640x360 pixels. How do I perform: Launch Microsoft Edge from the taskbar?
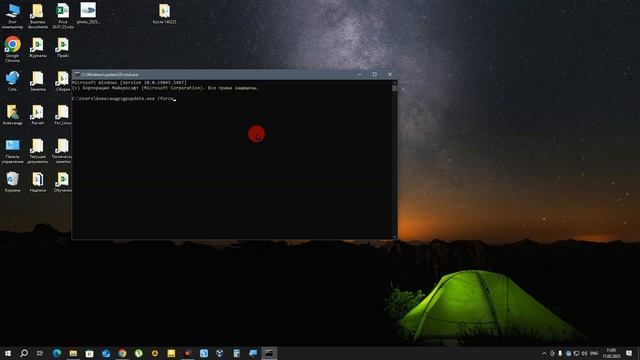point(57,353)
